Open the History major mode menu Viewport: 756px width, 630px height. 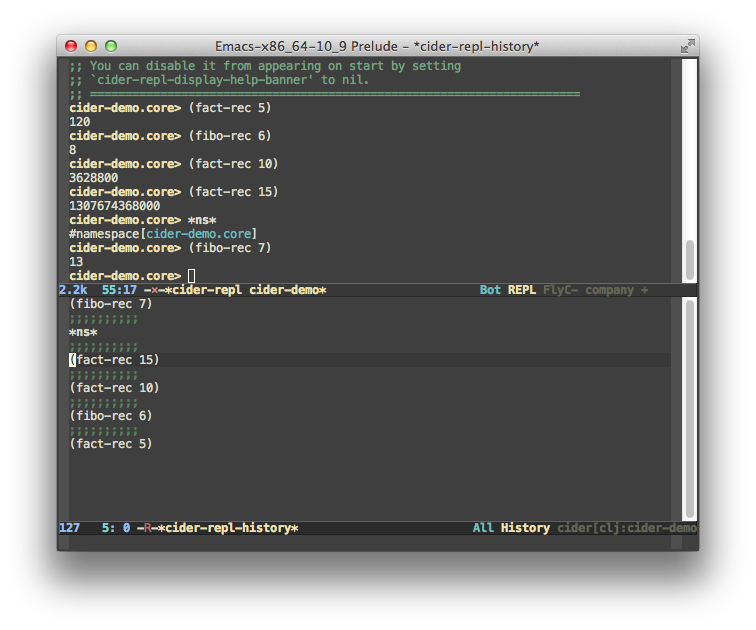(x=525, y=528)
